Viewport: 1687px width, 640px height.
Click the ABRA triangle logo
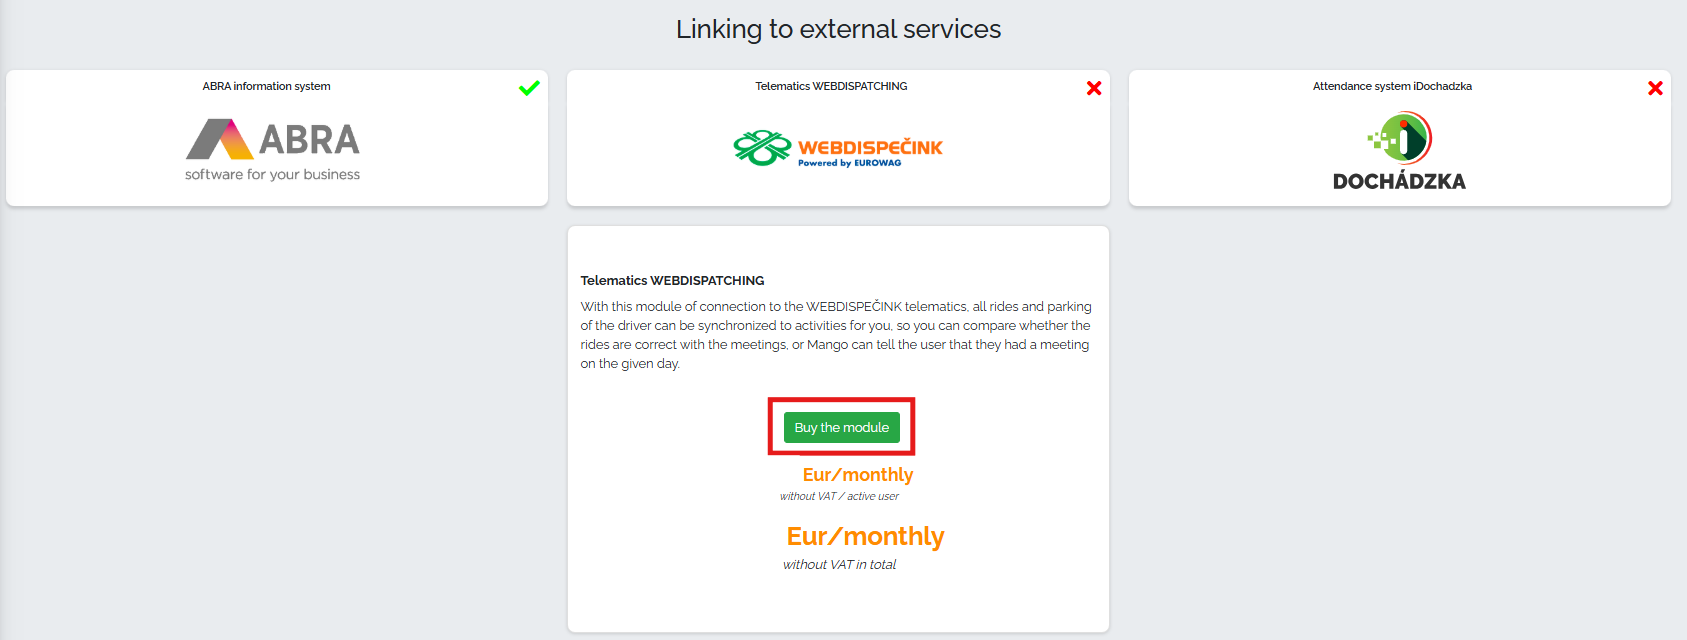[219, 139]
